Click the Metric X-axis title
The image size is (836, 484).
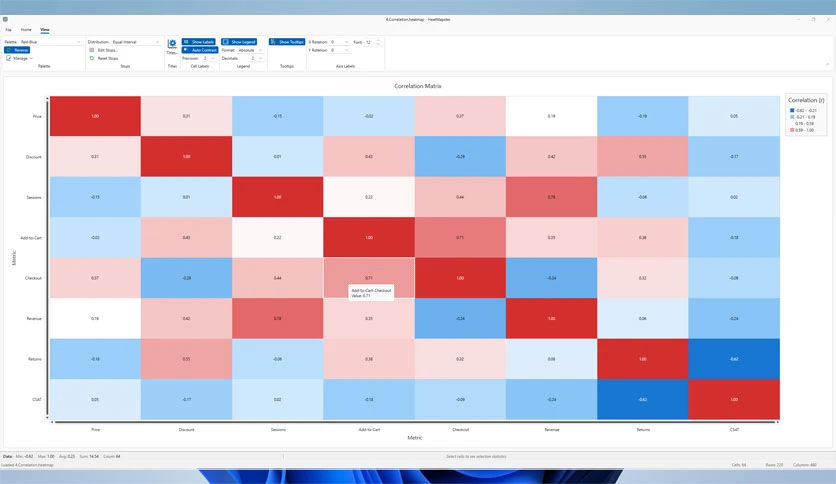415,438
